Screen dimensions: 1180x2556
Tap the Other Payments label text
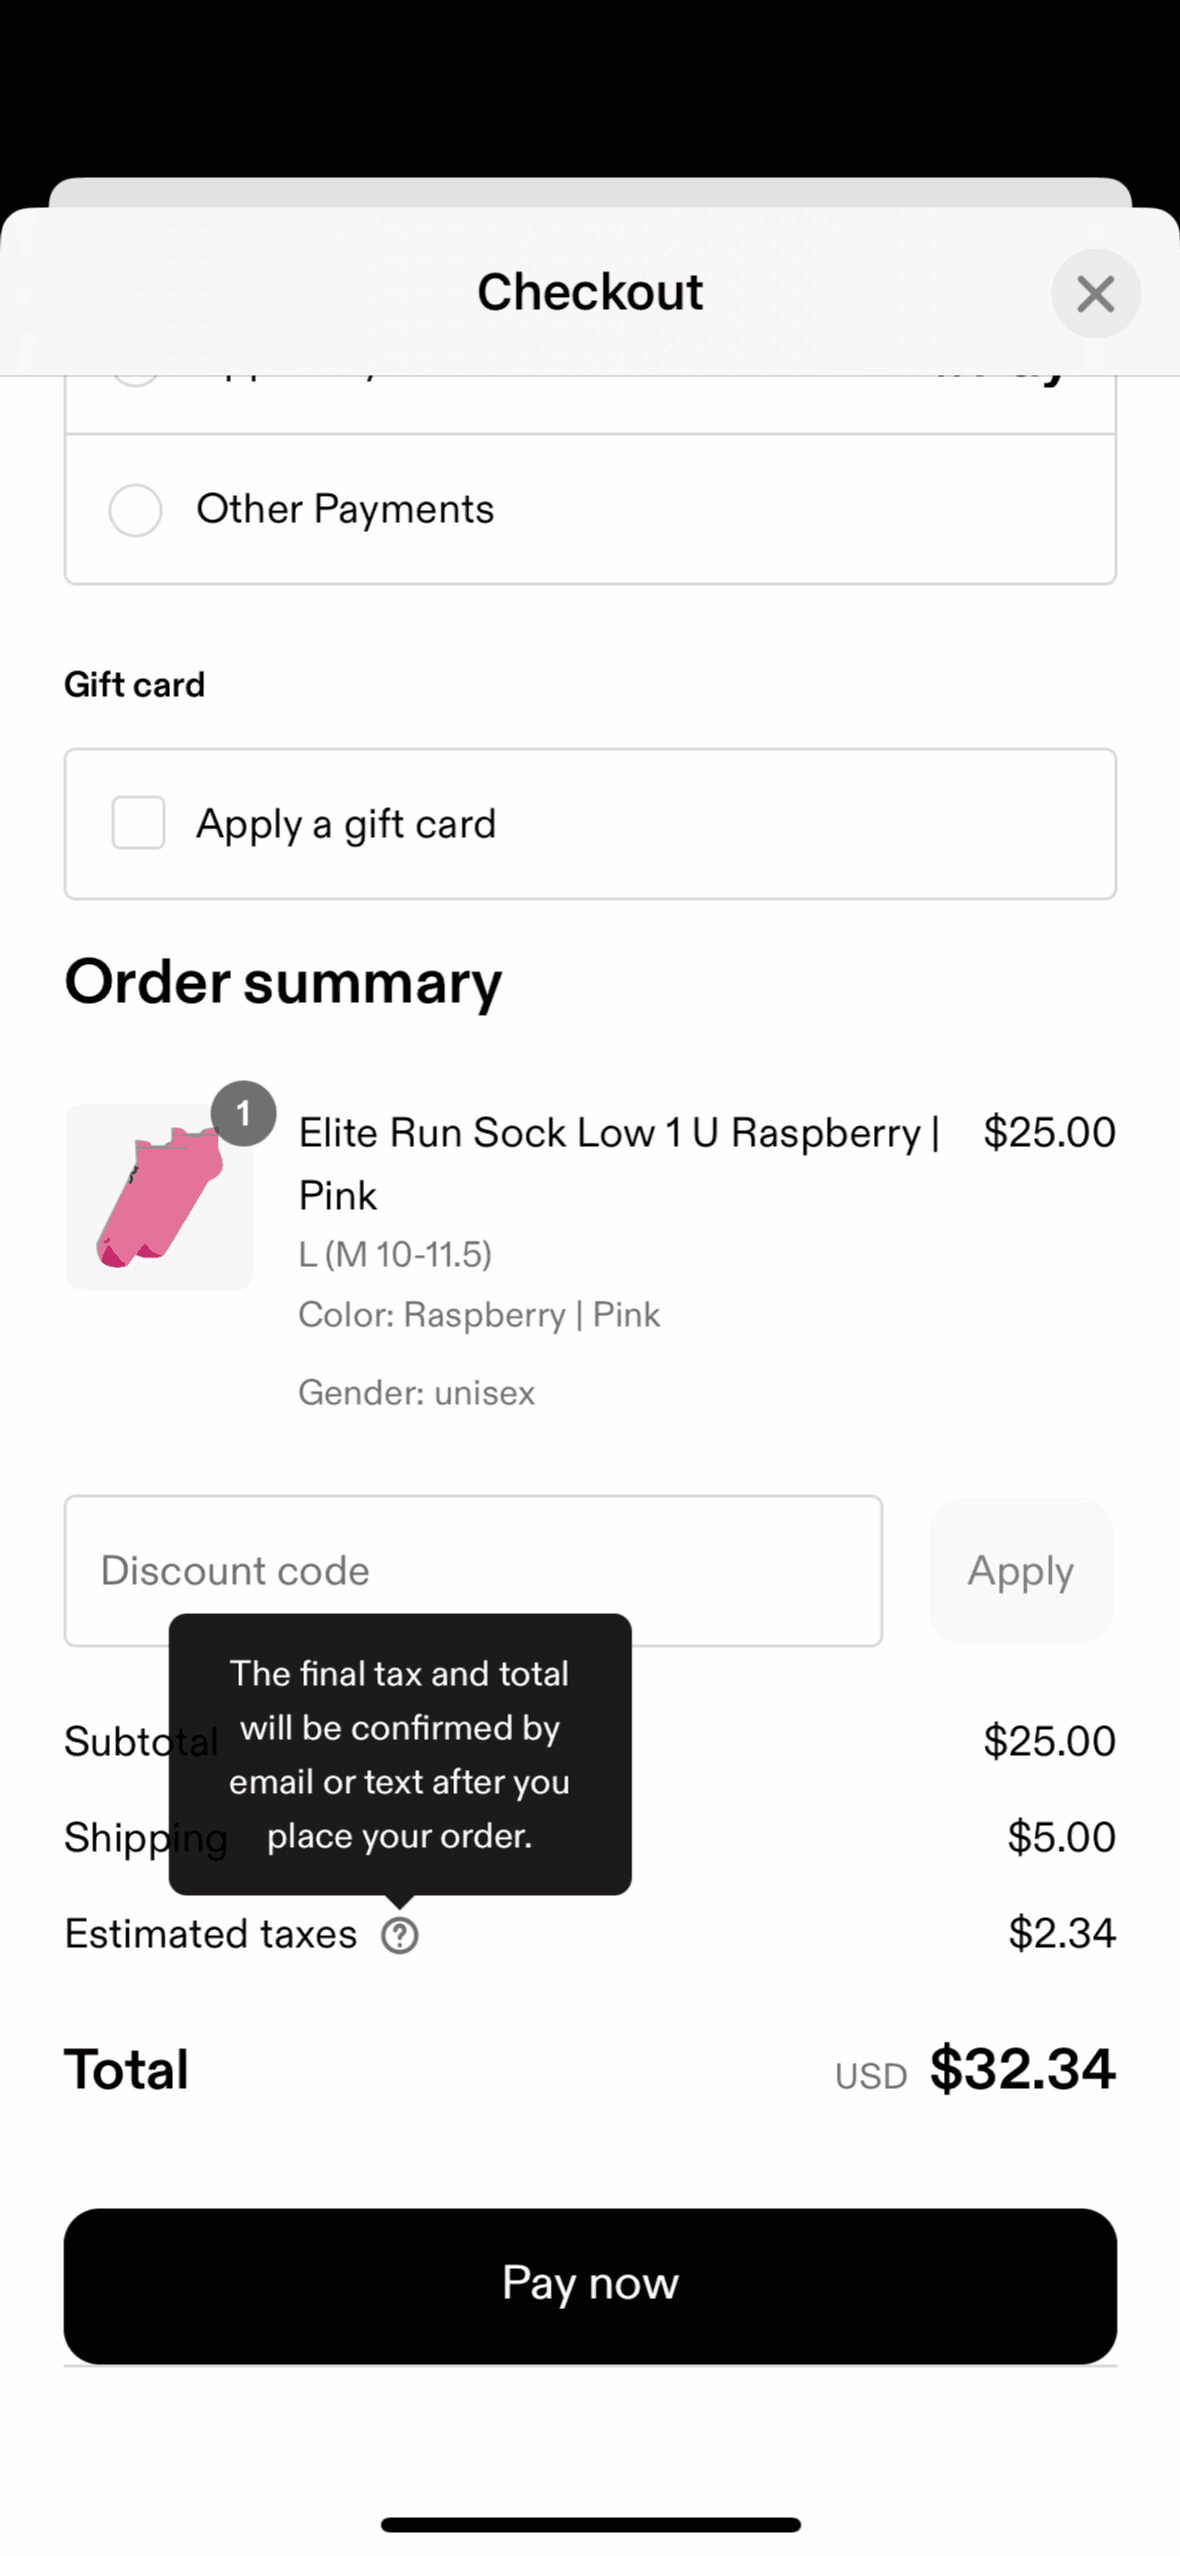click(x=345, y=510)
